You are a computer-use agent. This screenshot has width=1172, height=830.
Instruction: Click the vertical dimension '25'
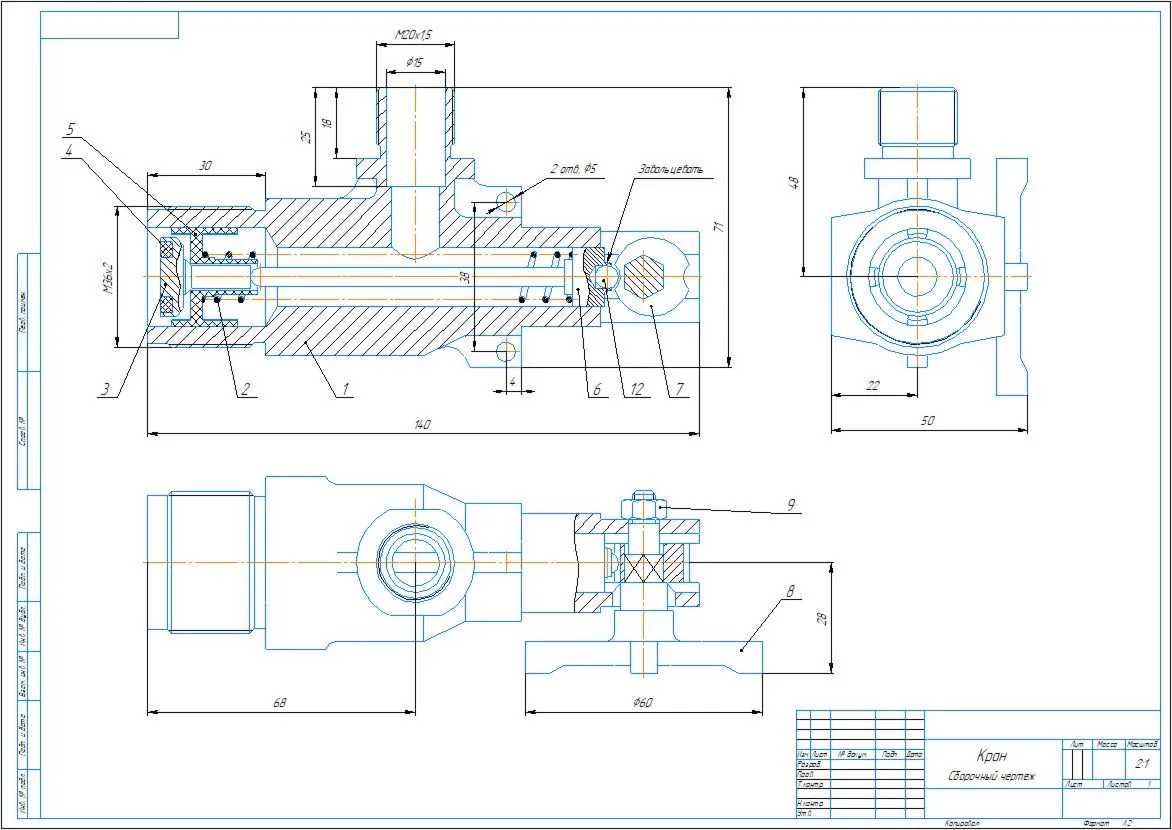pyautogui.click(x=306, y=137)
